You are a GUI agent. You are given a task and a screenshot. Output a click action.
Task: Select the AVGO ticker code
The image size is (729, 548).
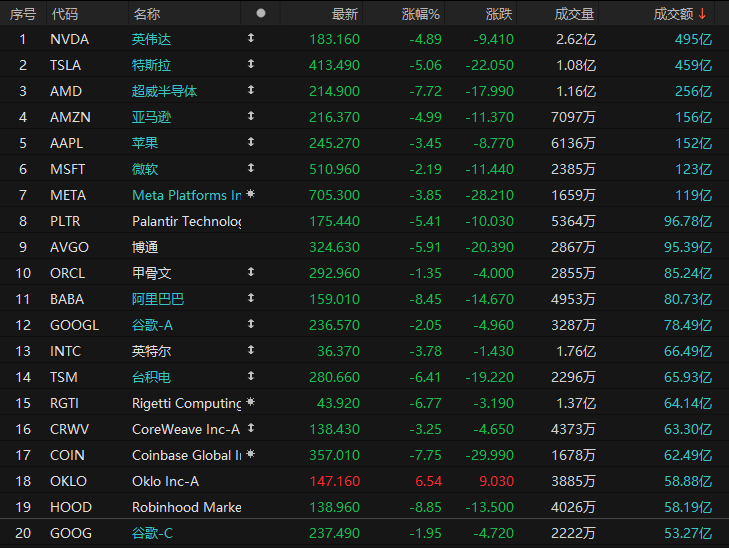69,247
